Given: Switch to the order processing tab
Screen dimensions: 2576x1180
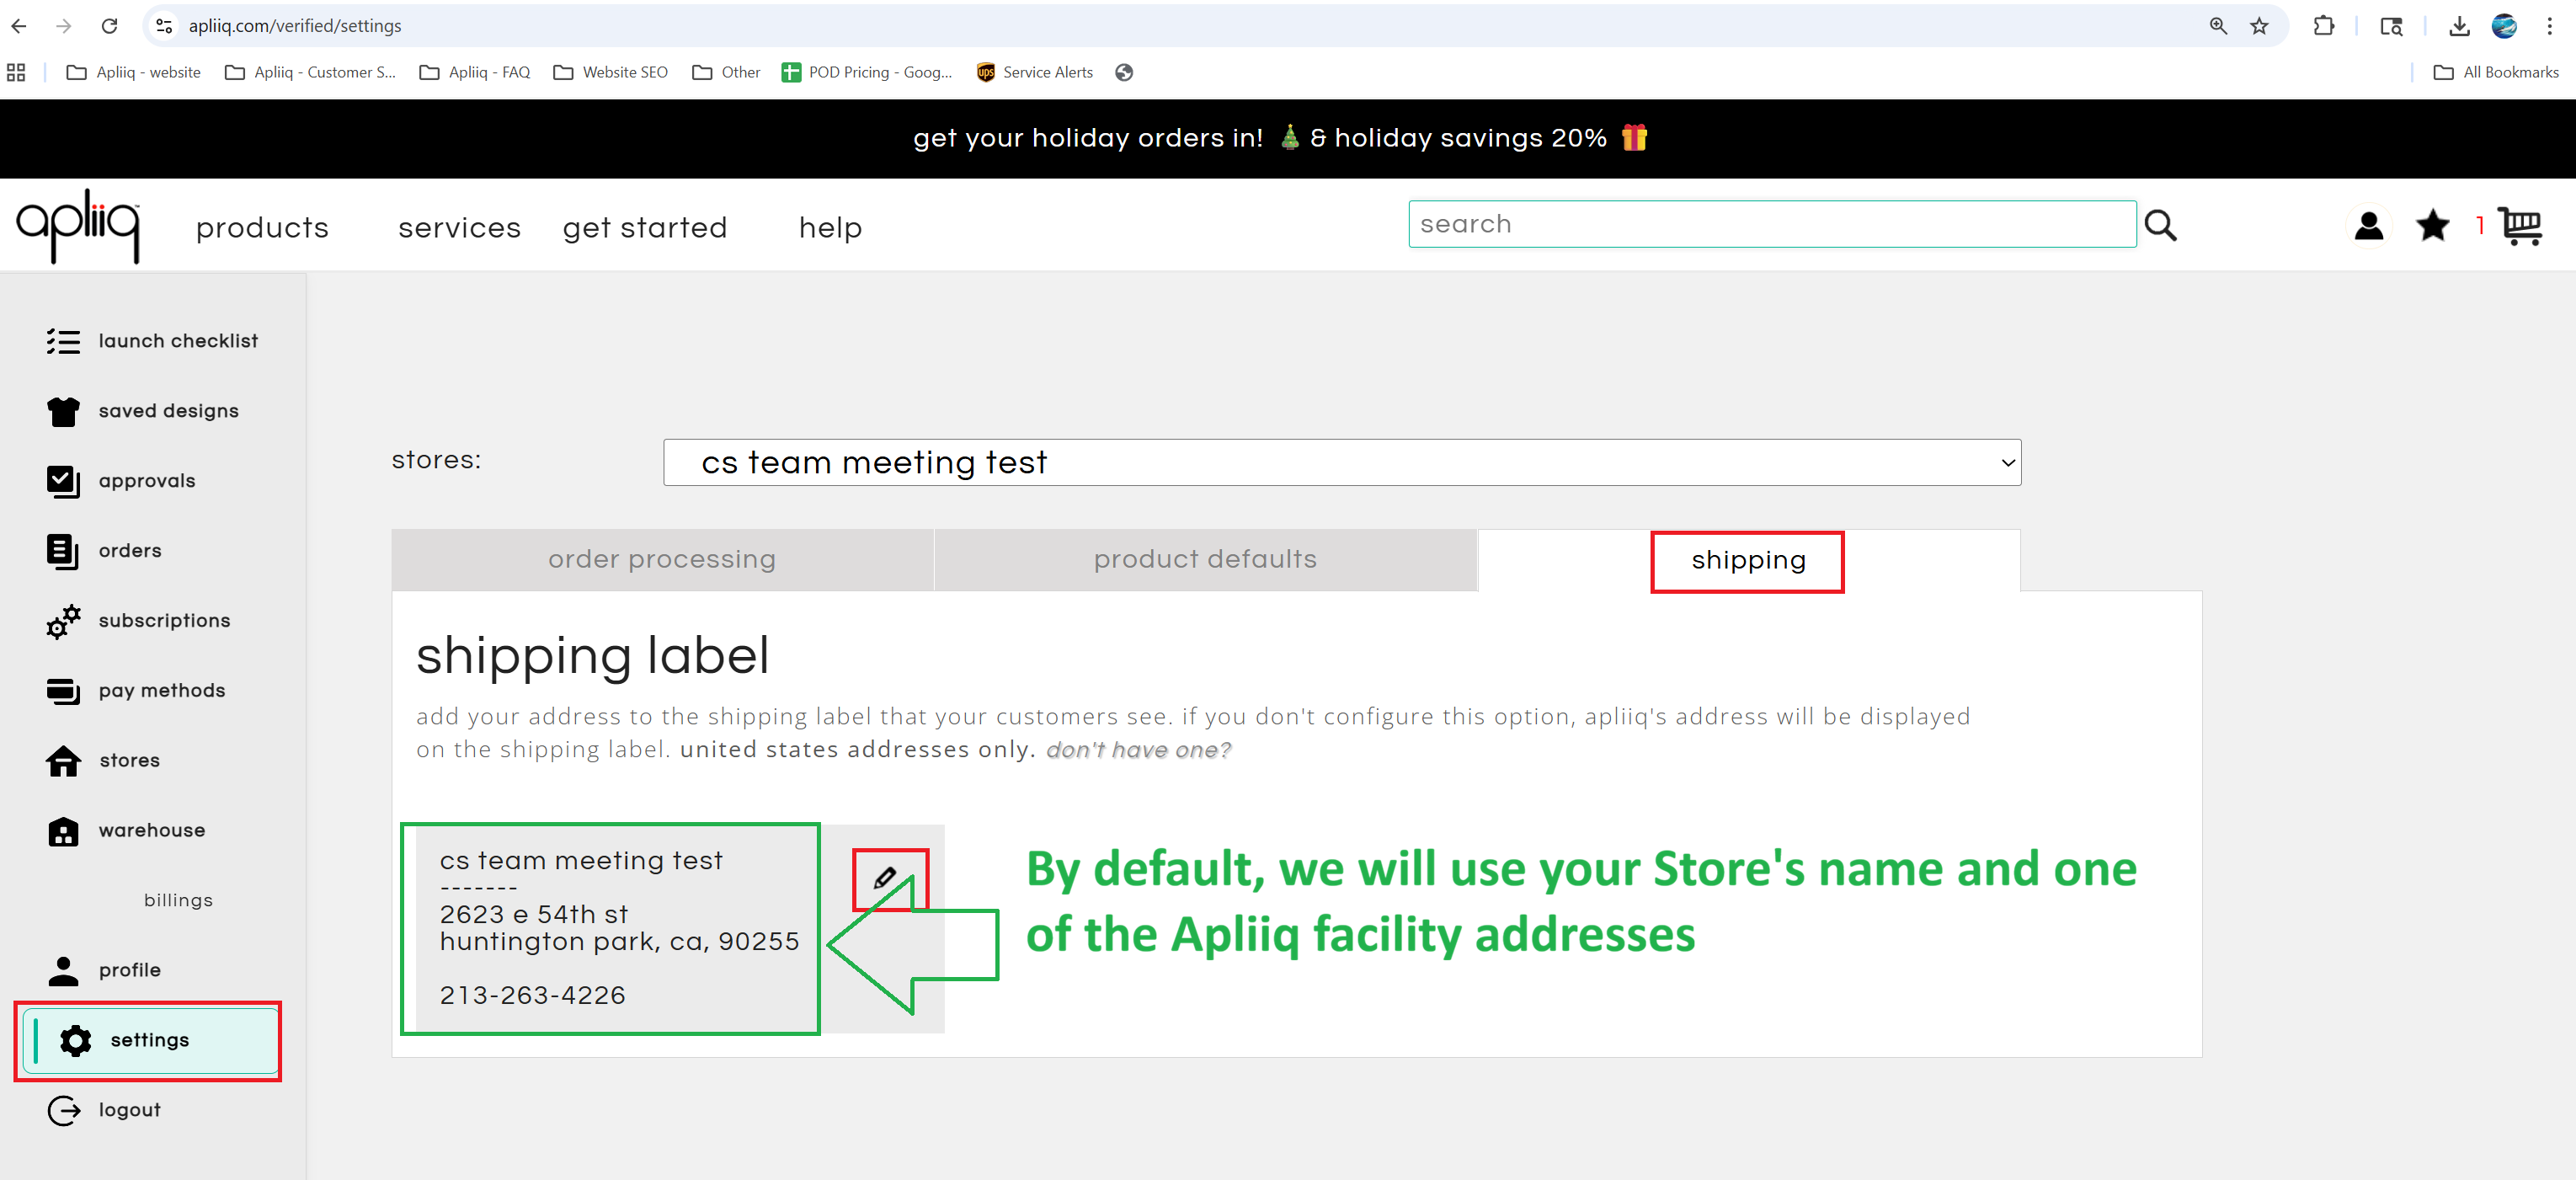Looking at the screenshot, I should pyautogui.click(x=661, y=560).
